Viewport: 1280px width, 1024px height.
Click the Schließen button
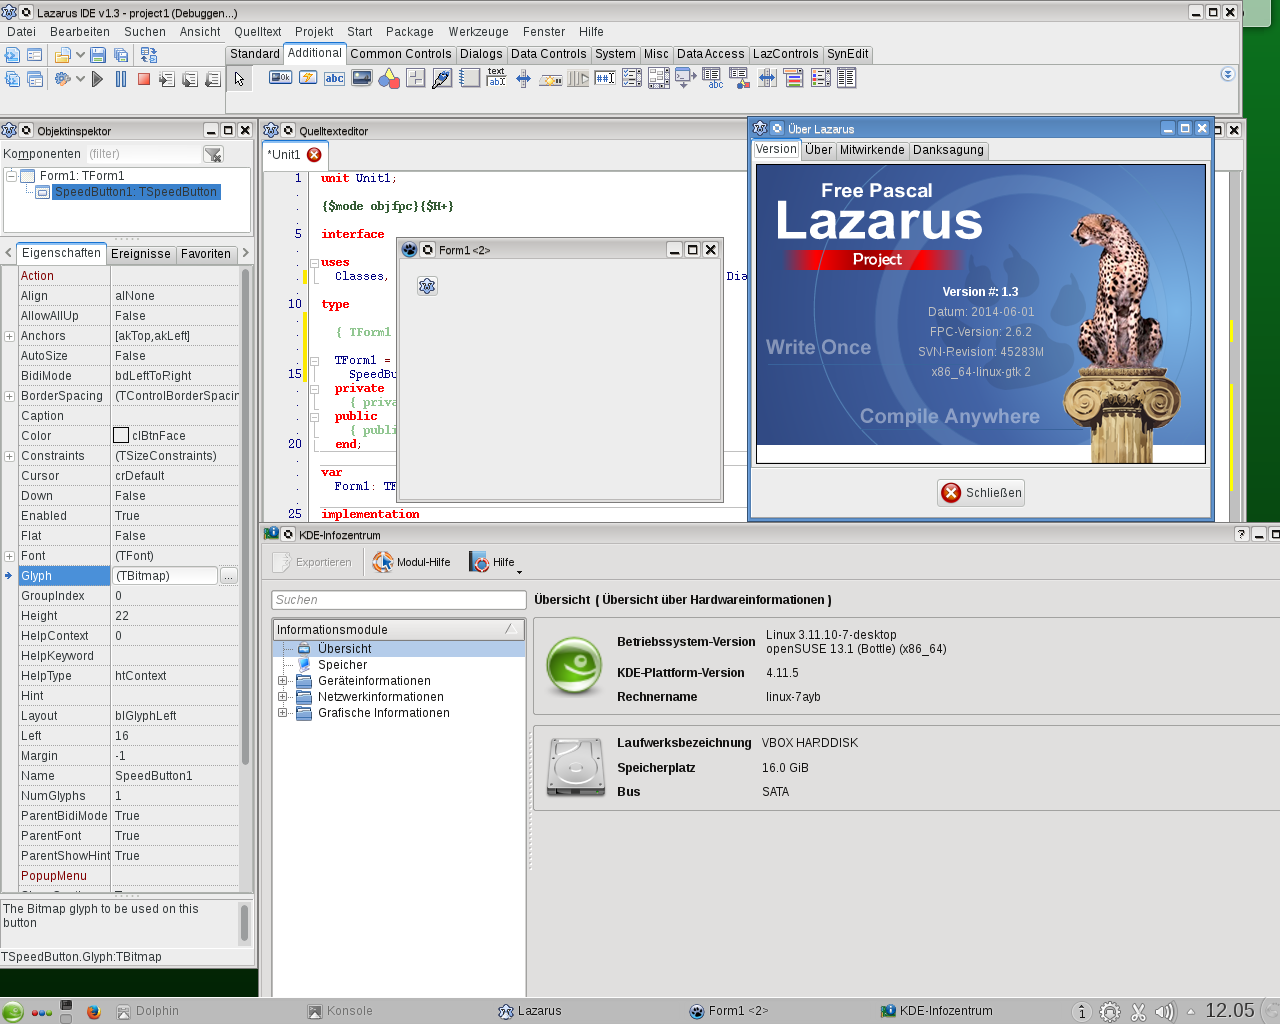[981, 493]
